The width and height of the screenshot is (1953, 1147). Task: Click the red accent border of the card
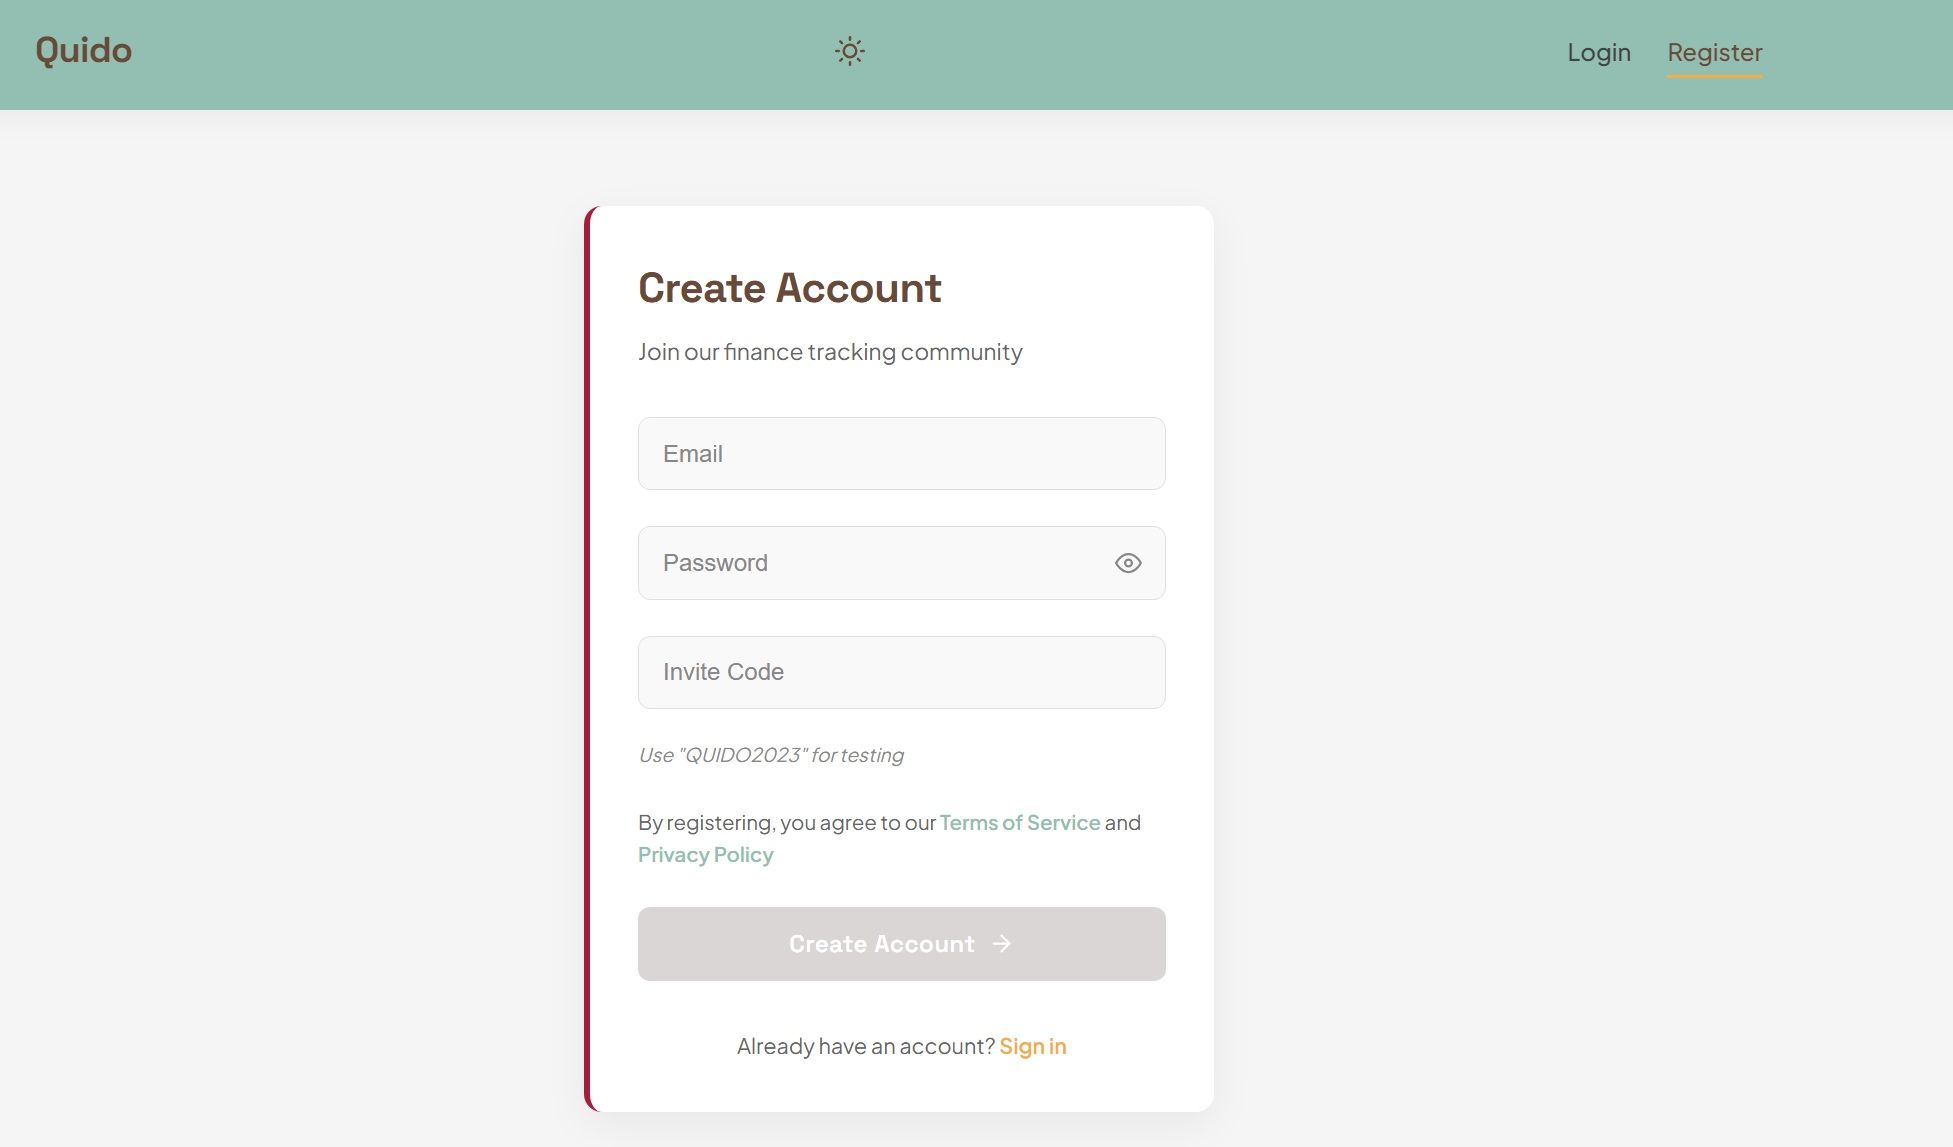coord(588,659)
